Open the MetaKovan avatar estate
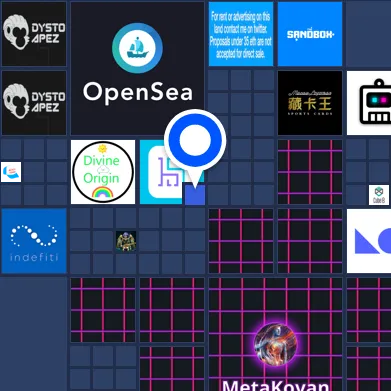 (275, 334)
